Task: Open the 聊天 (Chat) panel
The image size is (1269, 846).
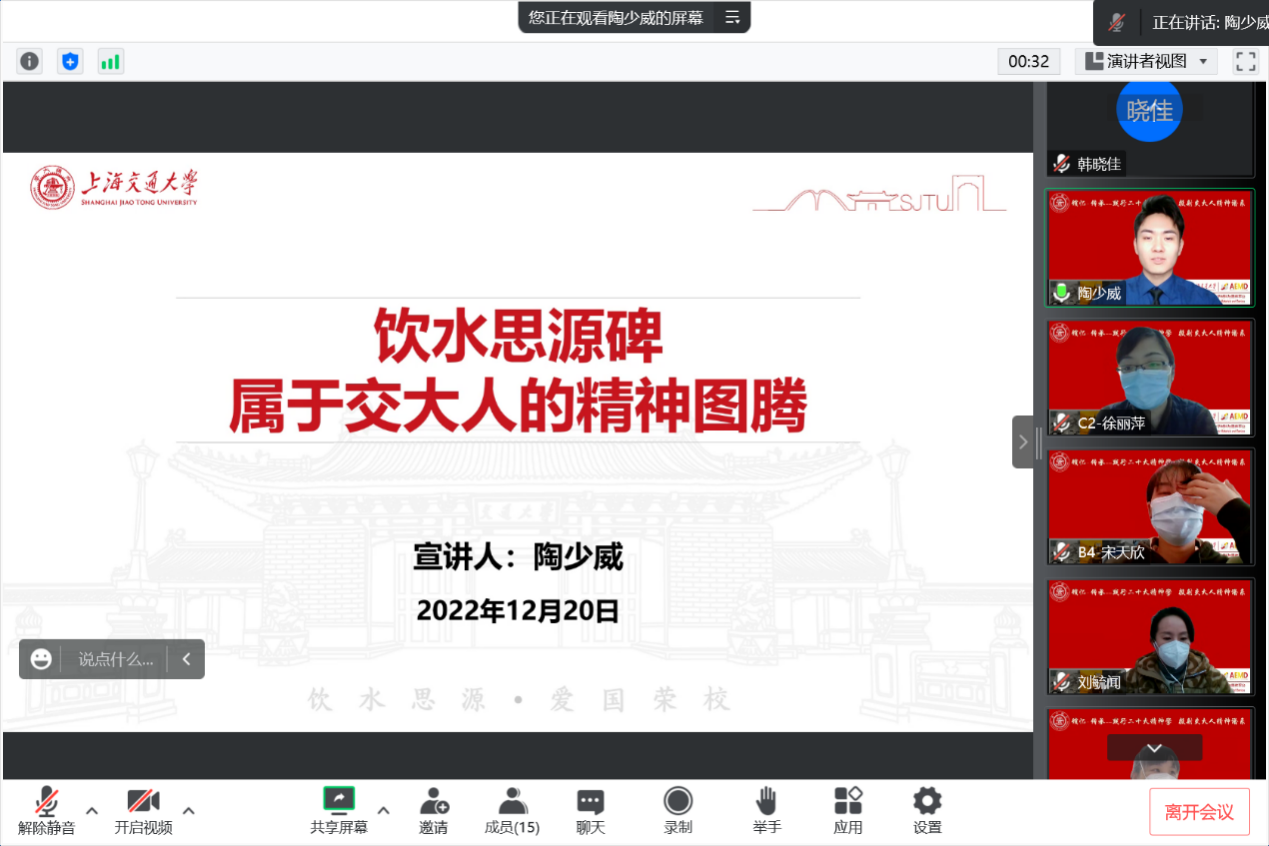Action: point(589,810)
